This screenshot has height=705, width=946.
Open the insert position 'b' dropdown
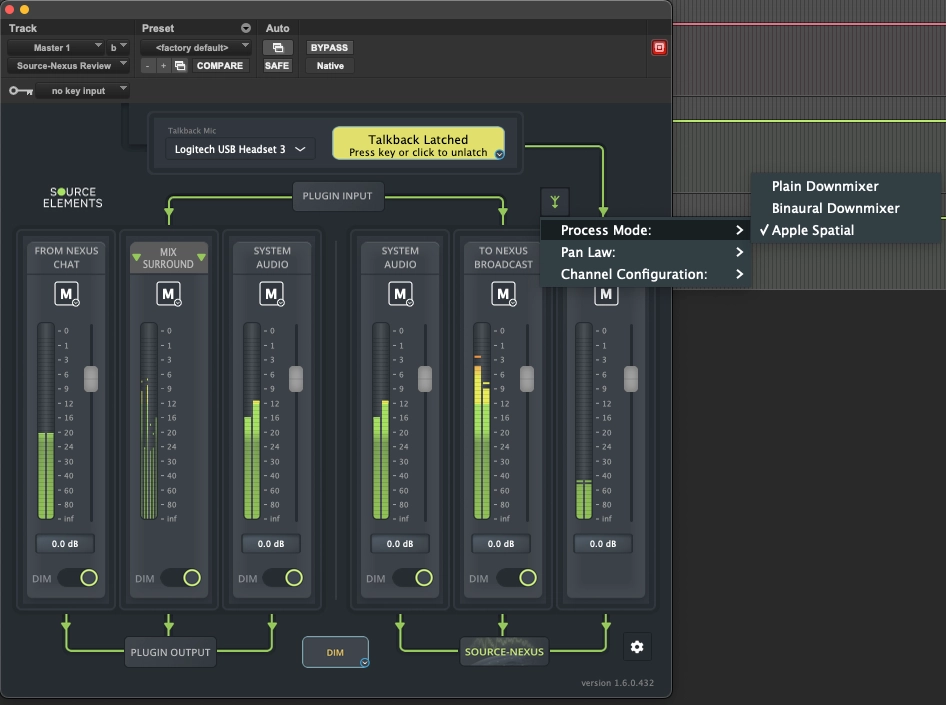click(118, 48)
